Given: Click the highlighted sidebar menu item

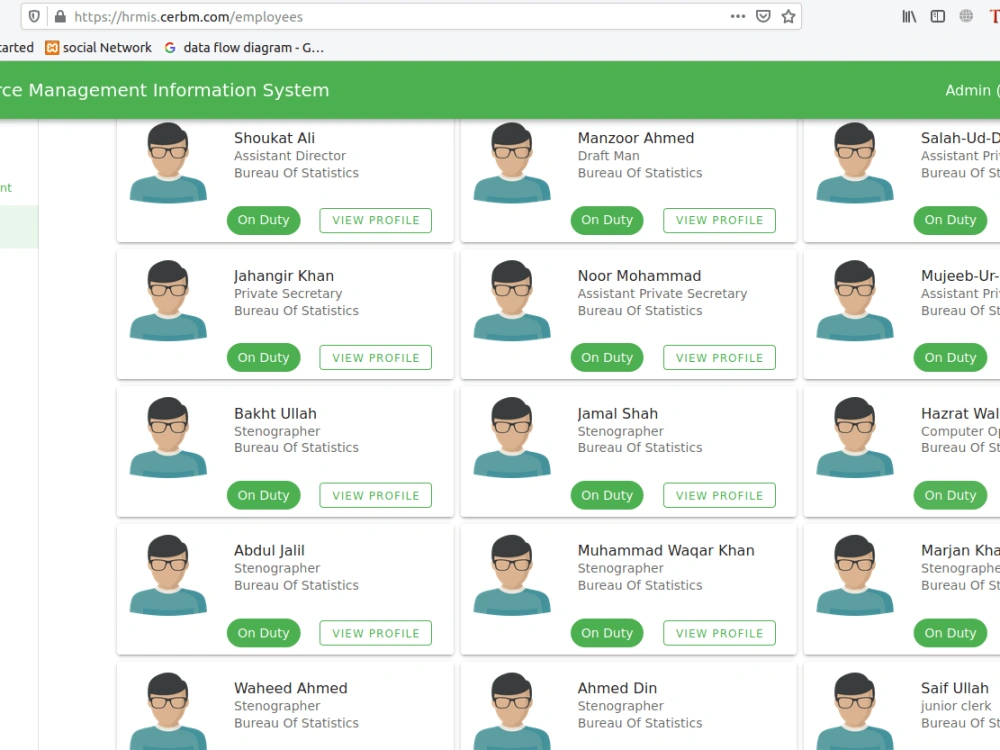Looking at the screenshot, I should click(x=18, y=226).
